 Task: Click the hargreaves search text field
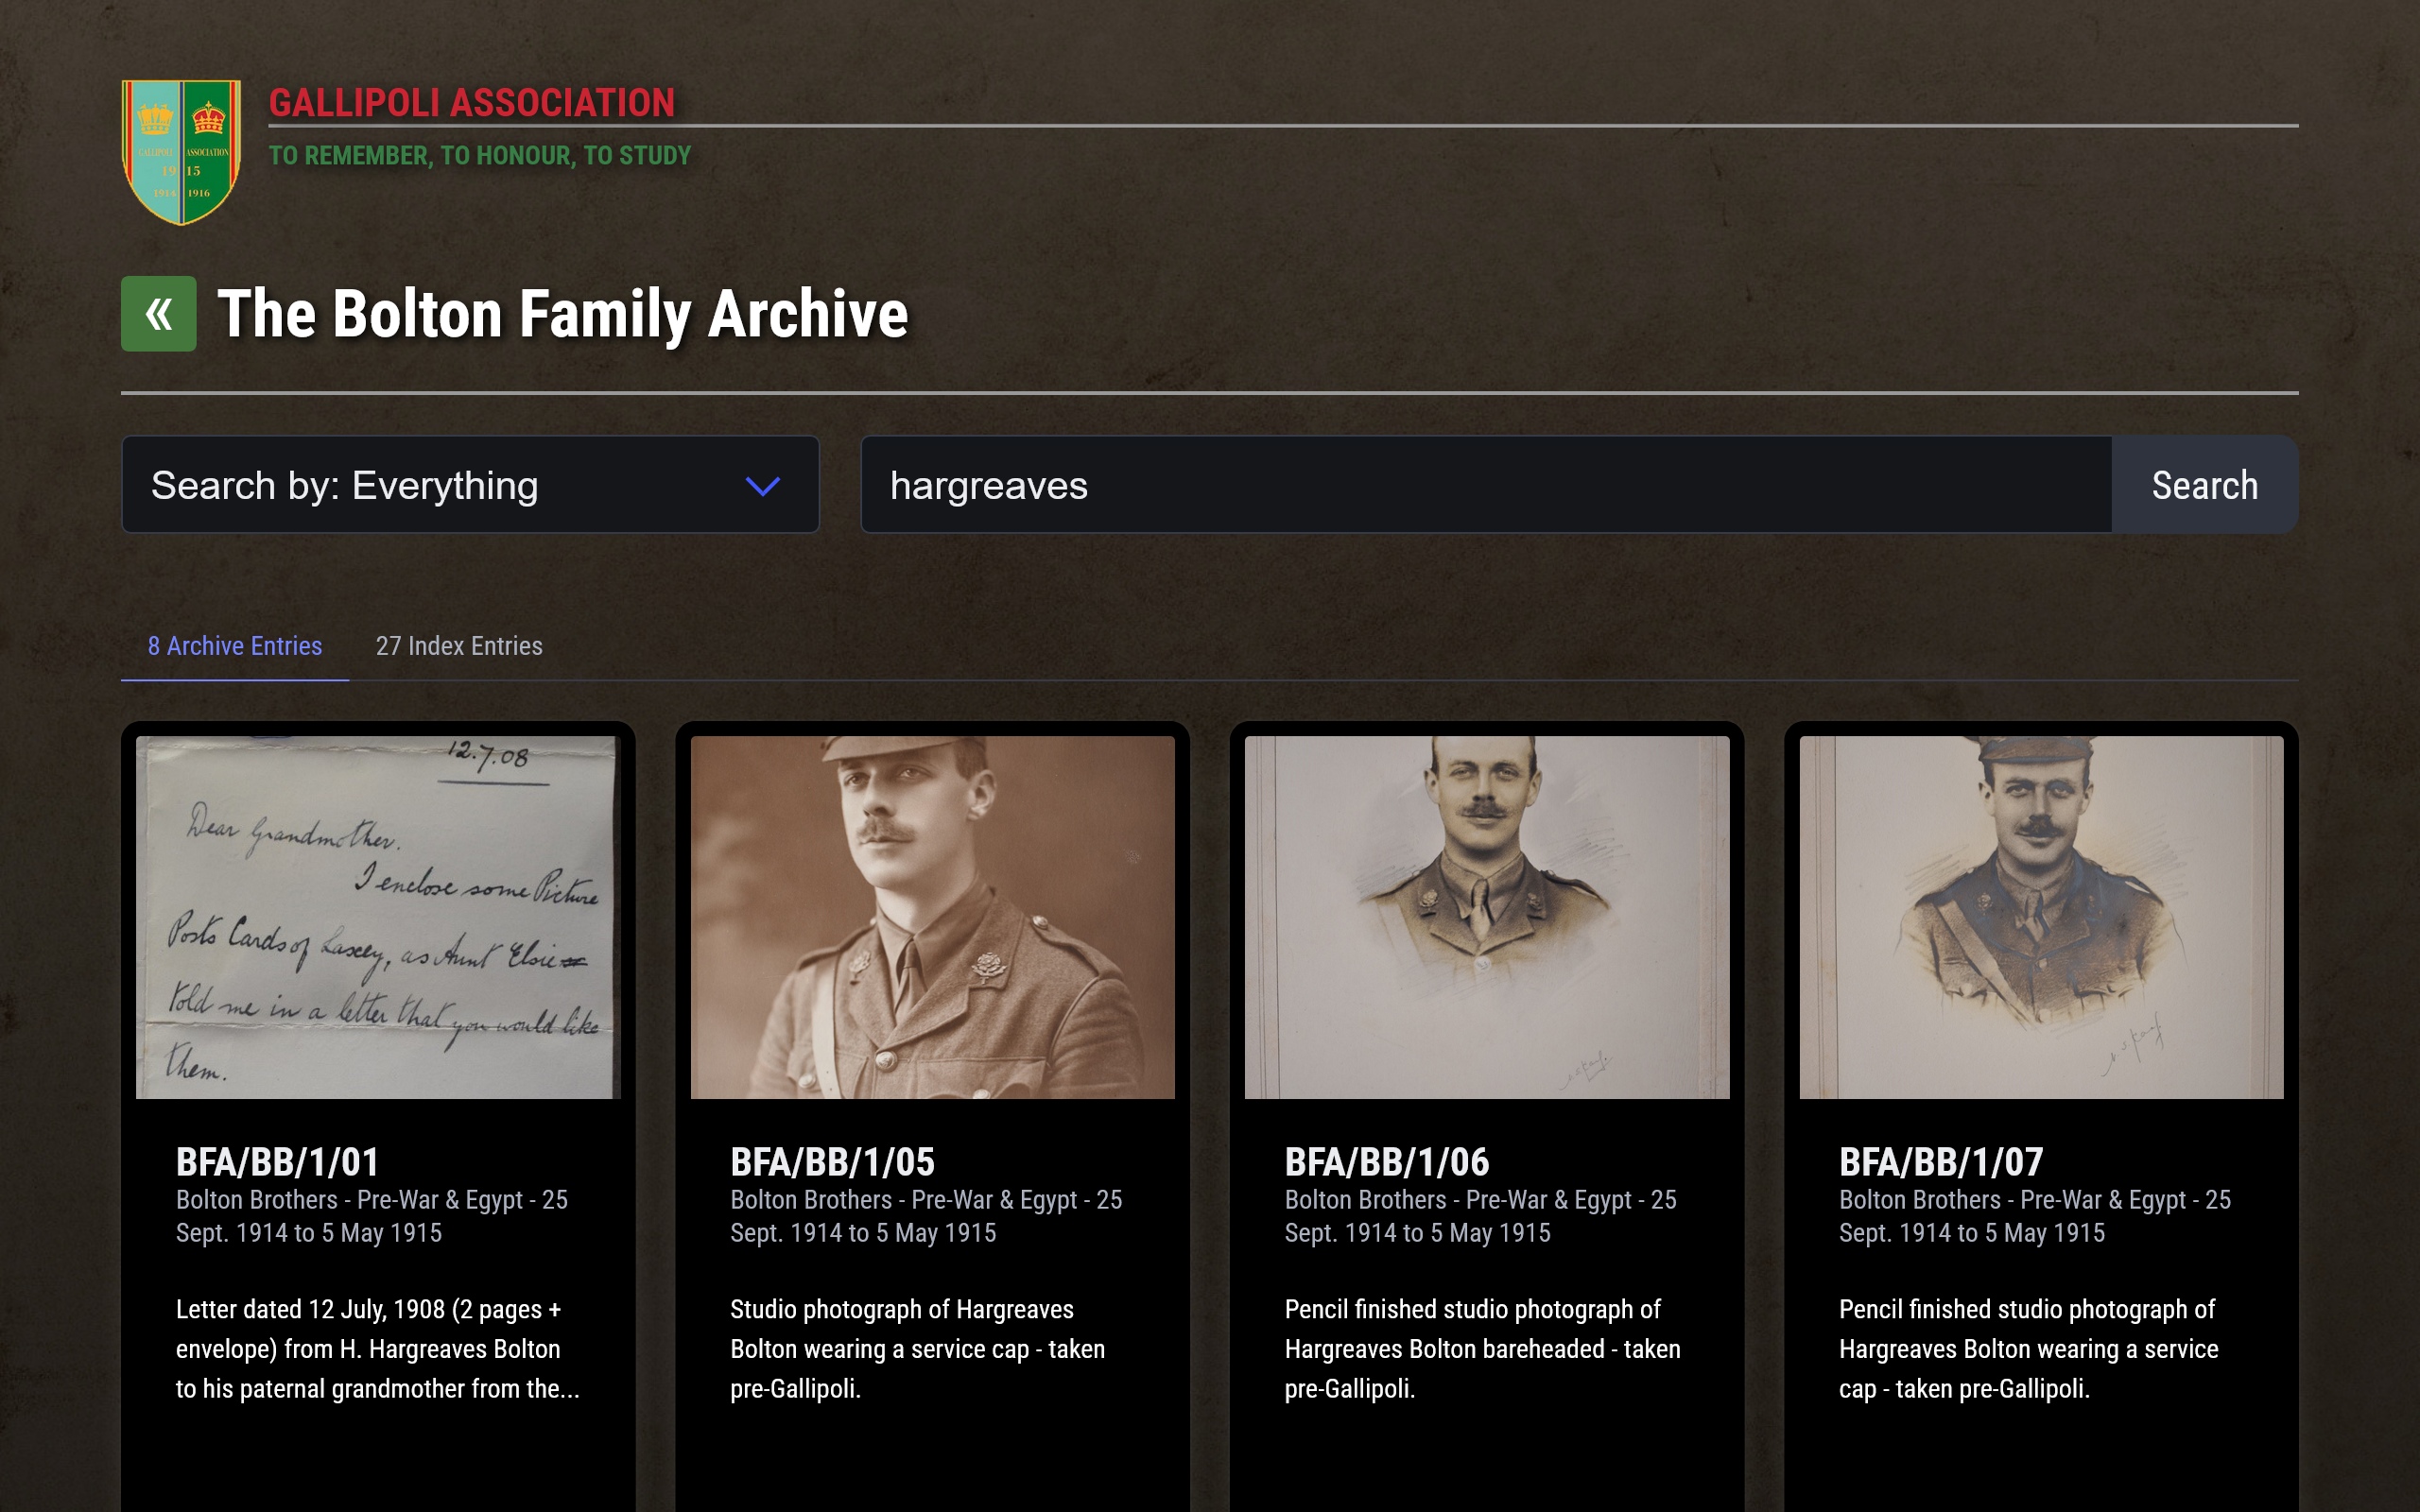coord(1486,485)
